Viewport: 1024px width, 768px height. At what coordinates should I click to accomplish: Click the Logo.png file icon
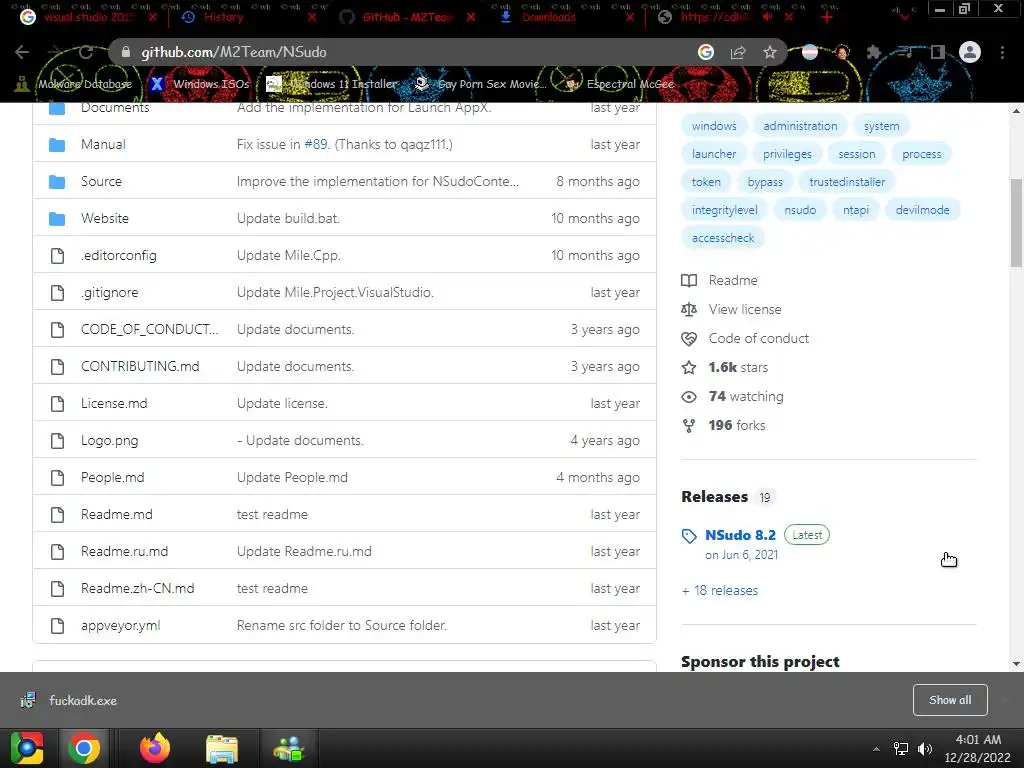(57, 441)
